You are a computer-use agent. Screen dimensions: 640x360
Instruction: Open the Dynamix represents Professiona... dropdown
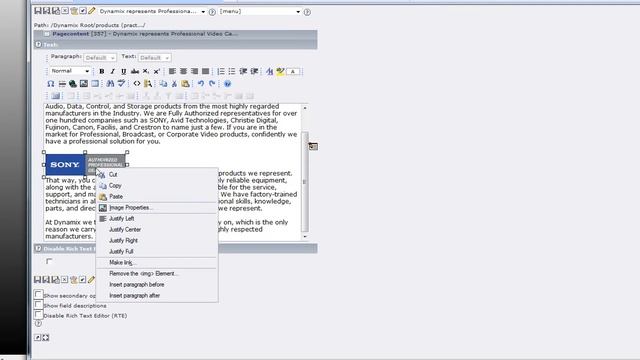[x=152, y=11]
